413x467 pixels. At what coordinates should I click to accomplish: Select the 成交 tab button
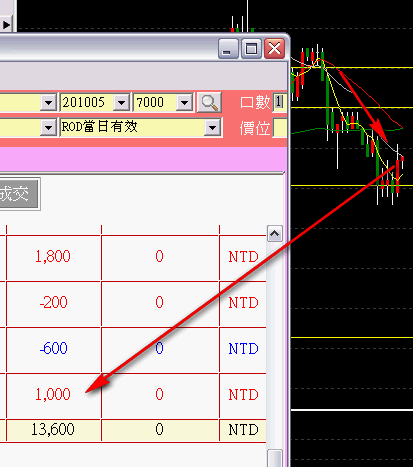(19, 194)
